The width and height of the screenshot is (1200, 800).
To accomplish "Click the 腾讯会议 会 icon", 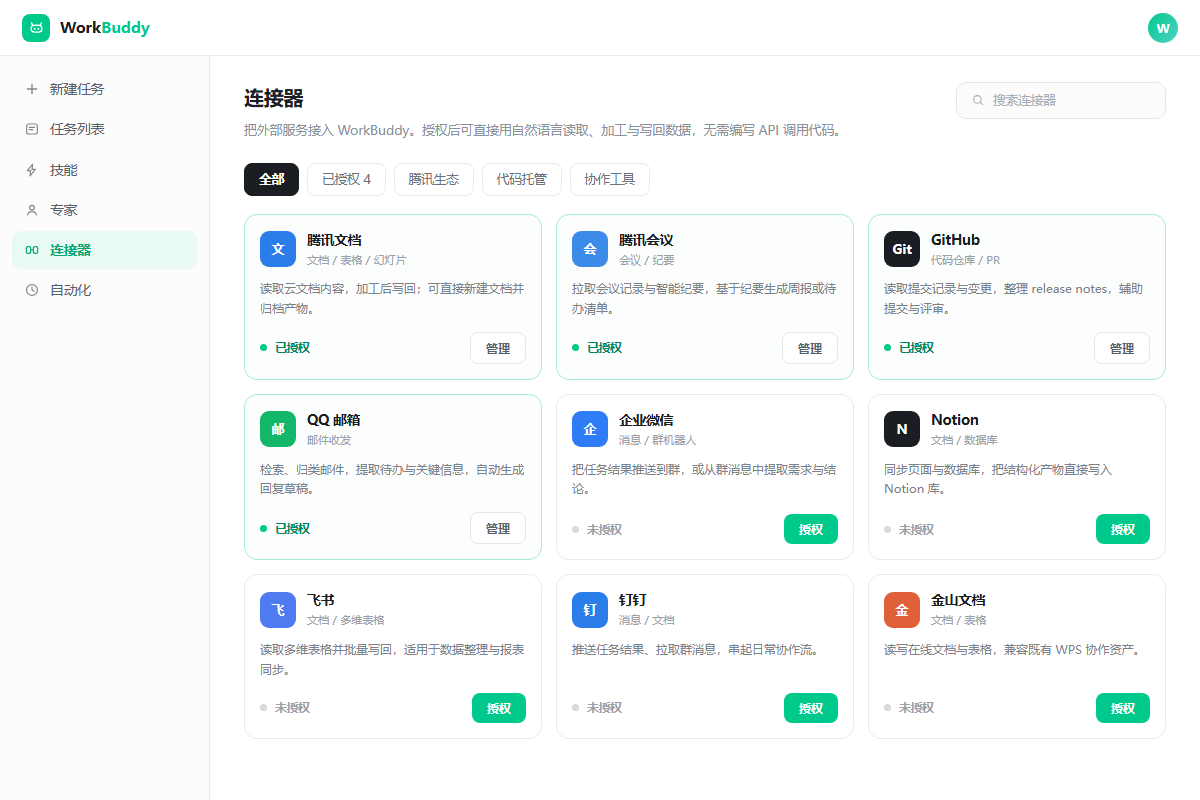I will click(x=590, y=249).
